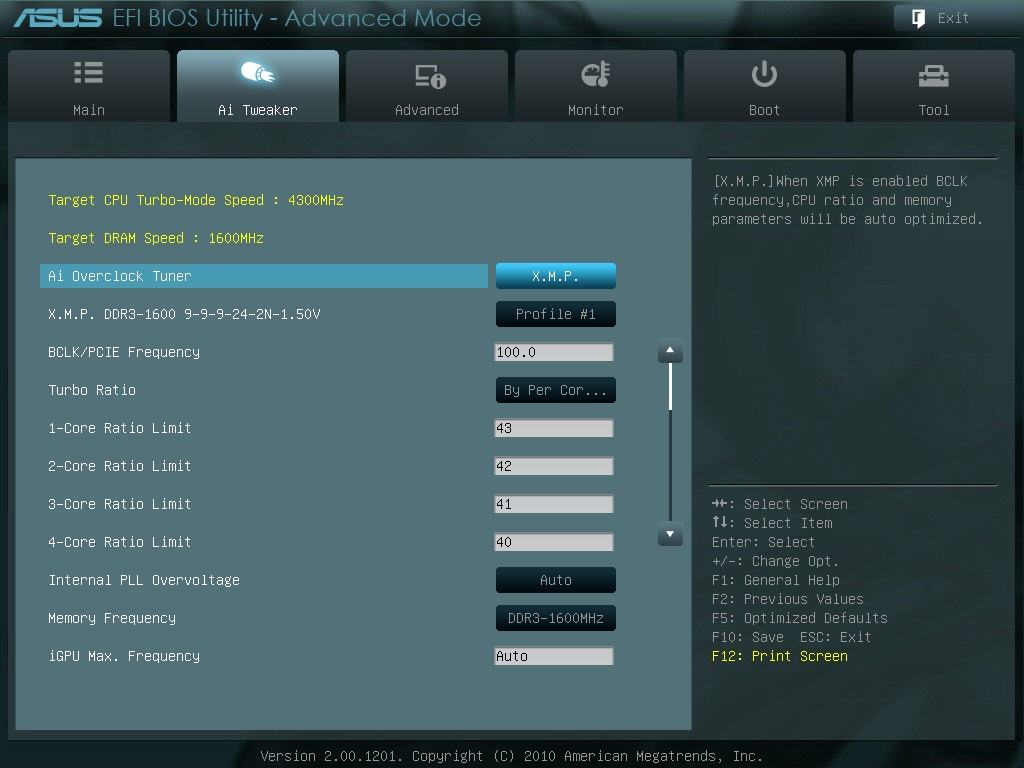Select the X.M.P. DDR3-1600 profile label
This screenshot has width=1024, height=768.
coord(184,314)
